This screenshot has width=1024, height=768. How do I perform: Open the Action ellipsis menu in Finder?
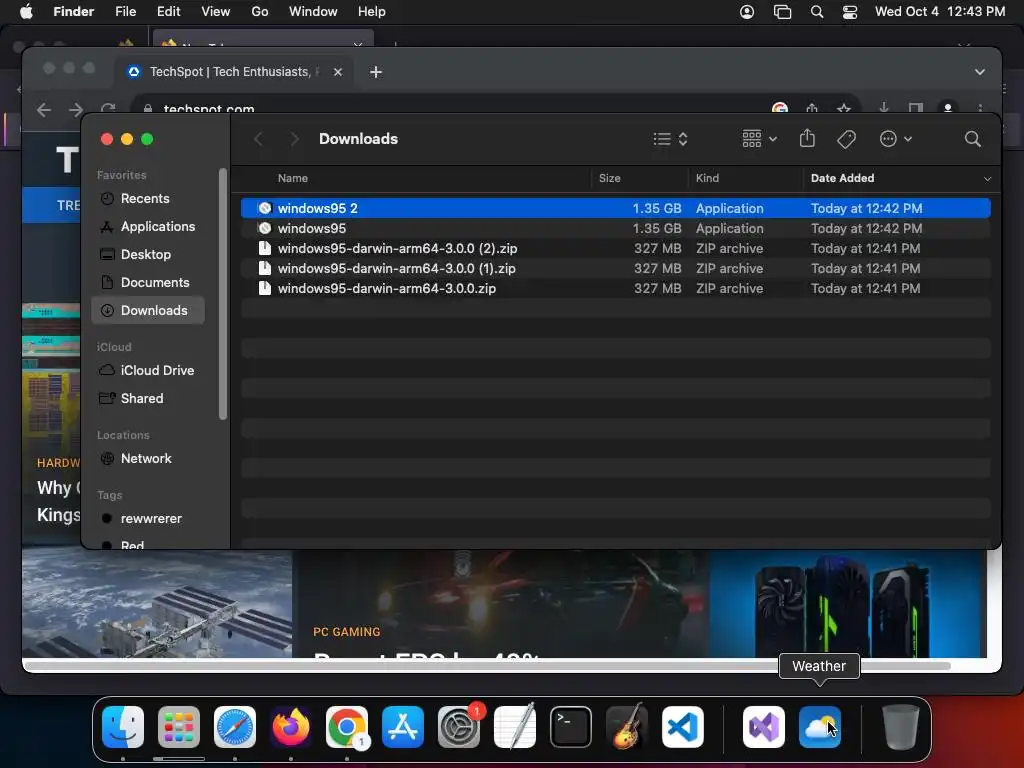pyautogui.click(x=895, y=139)
